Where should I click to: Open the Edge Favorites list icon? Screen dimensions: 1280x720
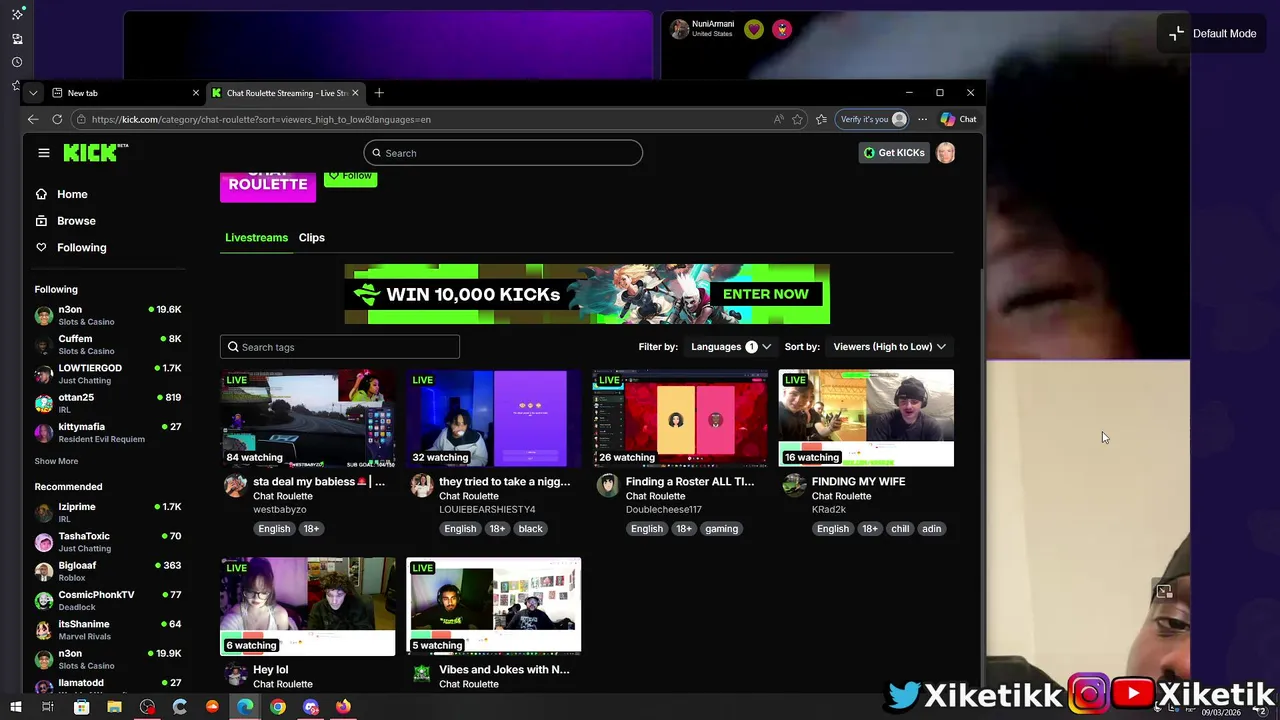tap(821, 119)
